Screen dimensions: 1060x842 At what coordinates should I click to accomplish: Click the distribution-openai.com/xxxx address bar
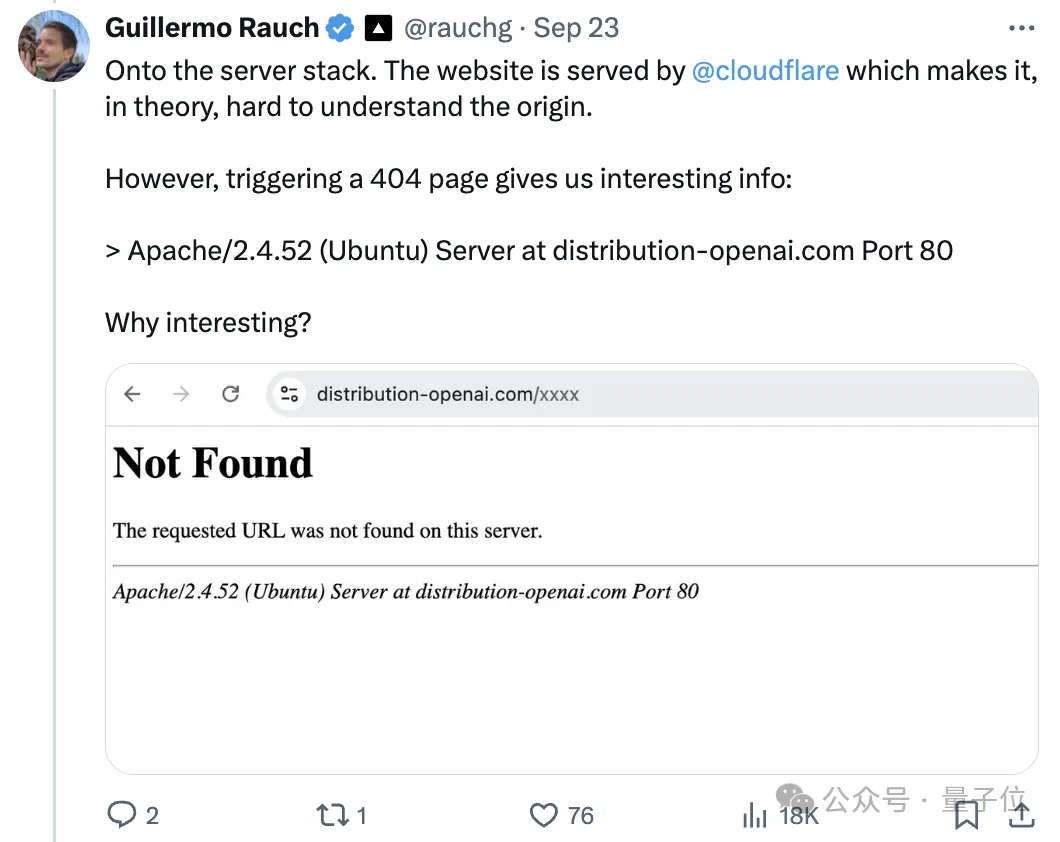click(448, 394)
